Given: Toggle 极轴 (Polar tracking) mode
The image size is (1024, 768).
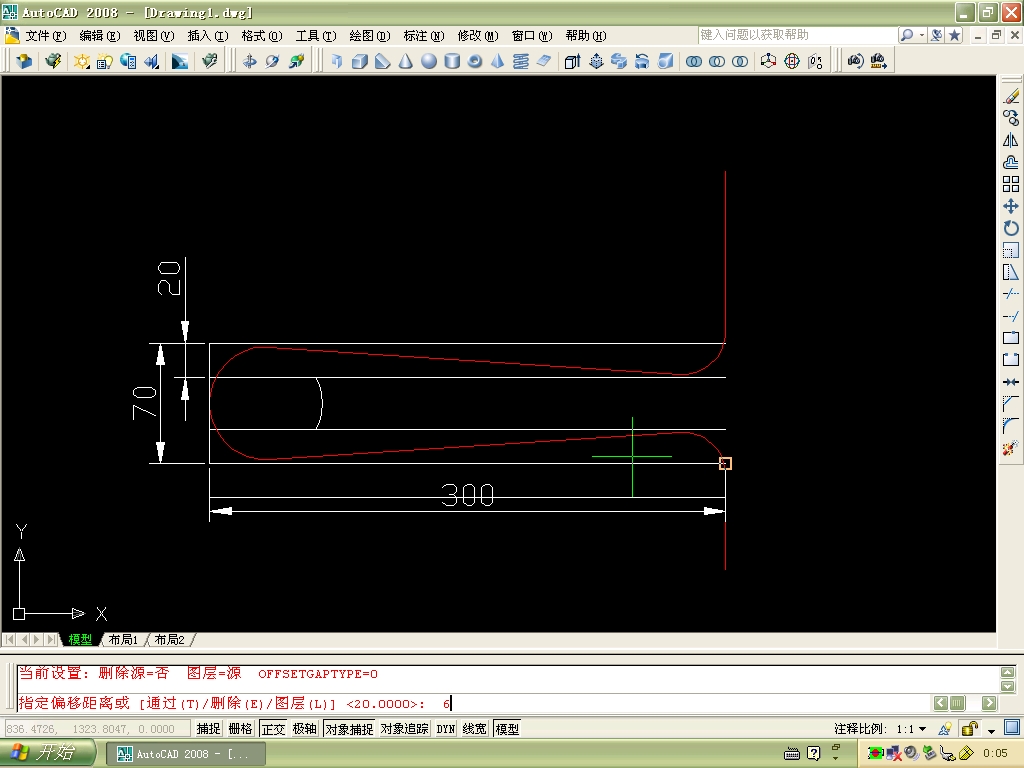Looking at the screenshot, I should tap(304, 728).
